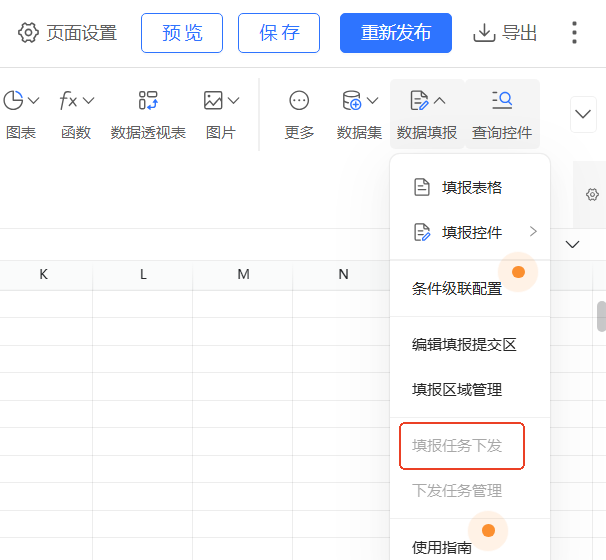The image size is (606, 560).
Task: Select the 查询控件 query control tool
Action: tap(502, 114)
